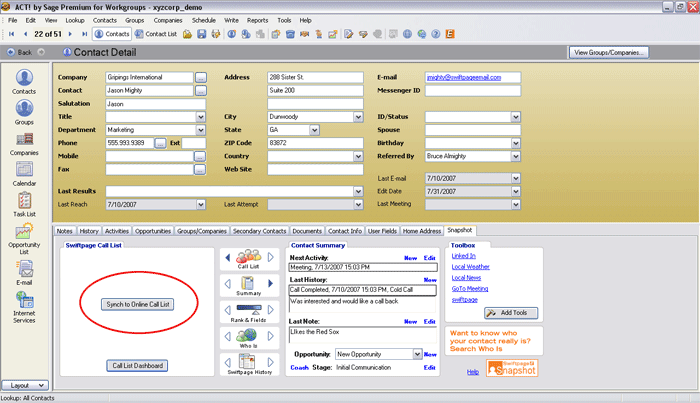The width and height of the screenshot is (700, 403).
Task: Open the File menu
Action: [12, 21]
